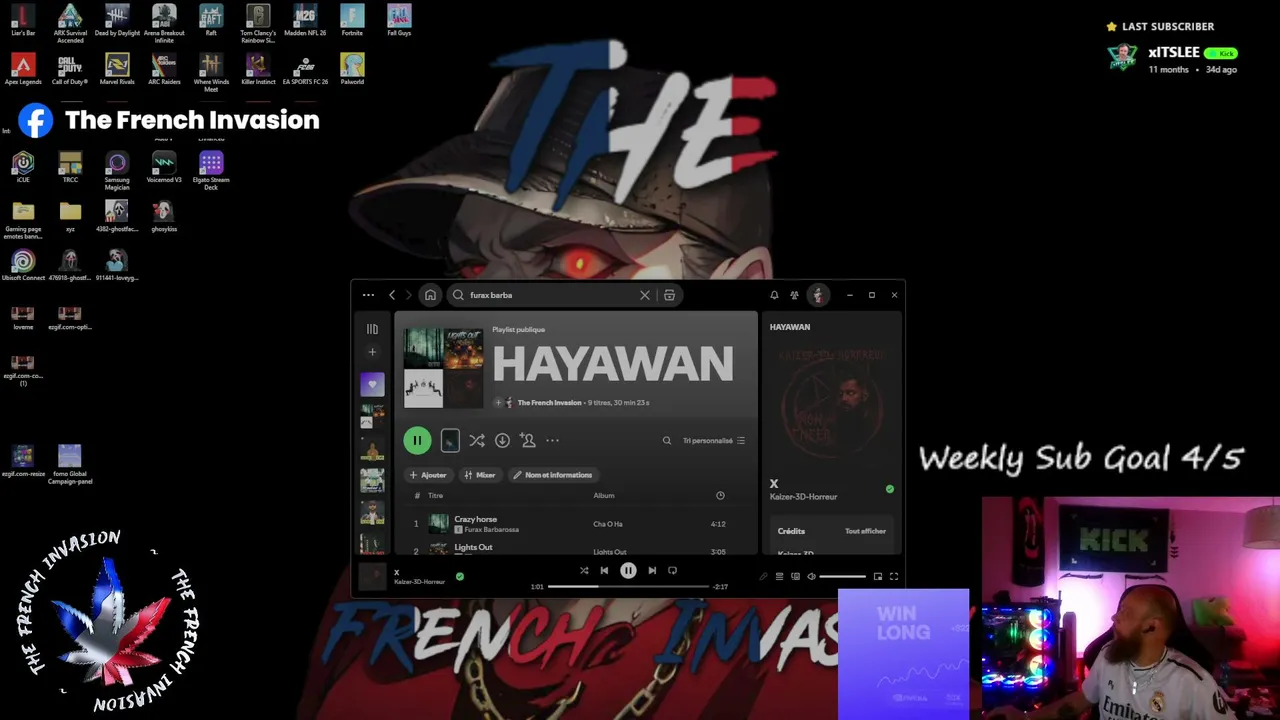Open the play queue

coord(779,576)
